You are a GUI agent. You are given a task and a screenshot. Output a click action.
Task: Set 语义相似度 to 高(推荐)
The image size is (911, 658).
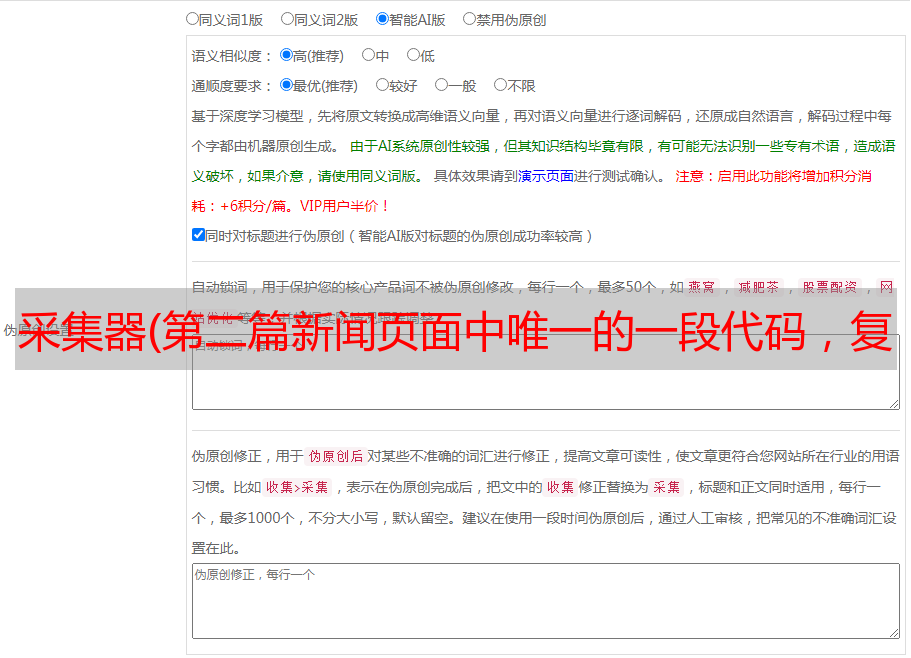tap(286, 55)
